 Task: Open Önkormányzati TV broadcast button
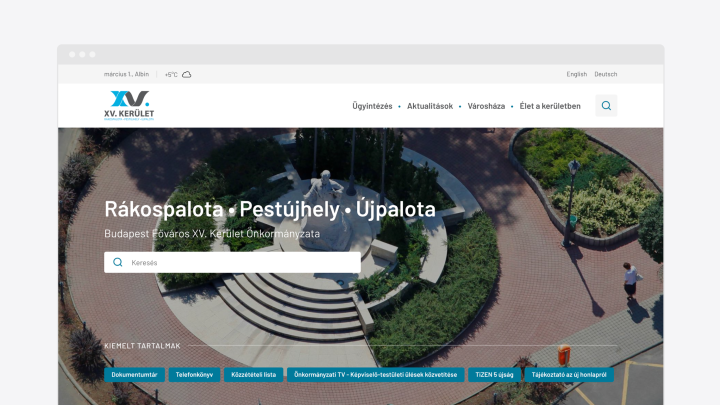[x=376, y=375]
